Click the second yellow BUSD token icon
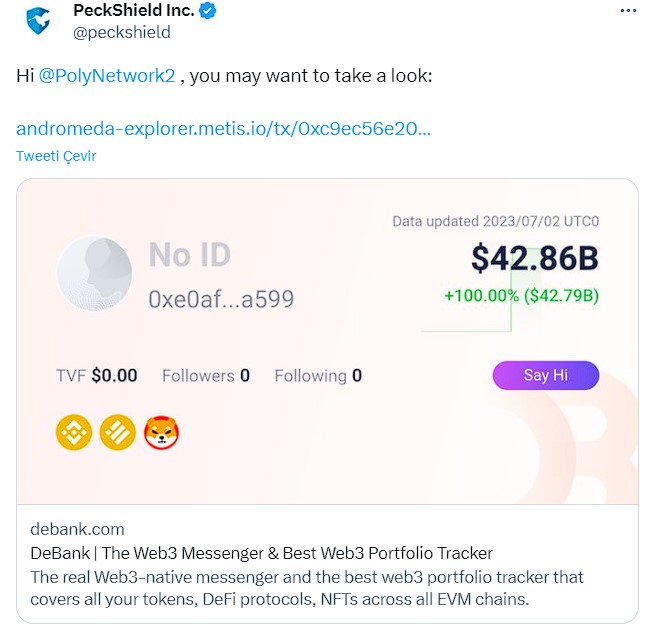The image size is (649, 630). 117,433
